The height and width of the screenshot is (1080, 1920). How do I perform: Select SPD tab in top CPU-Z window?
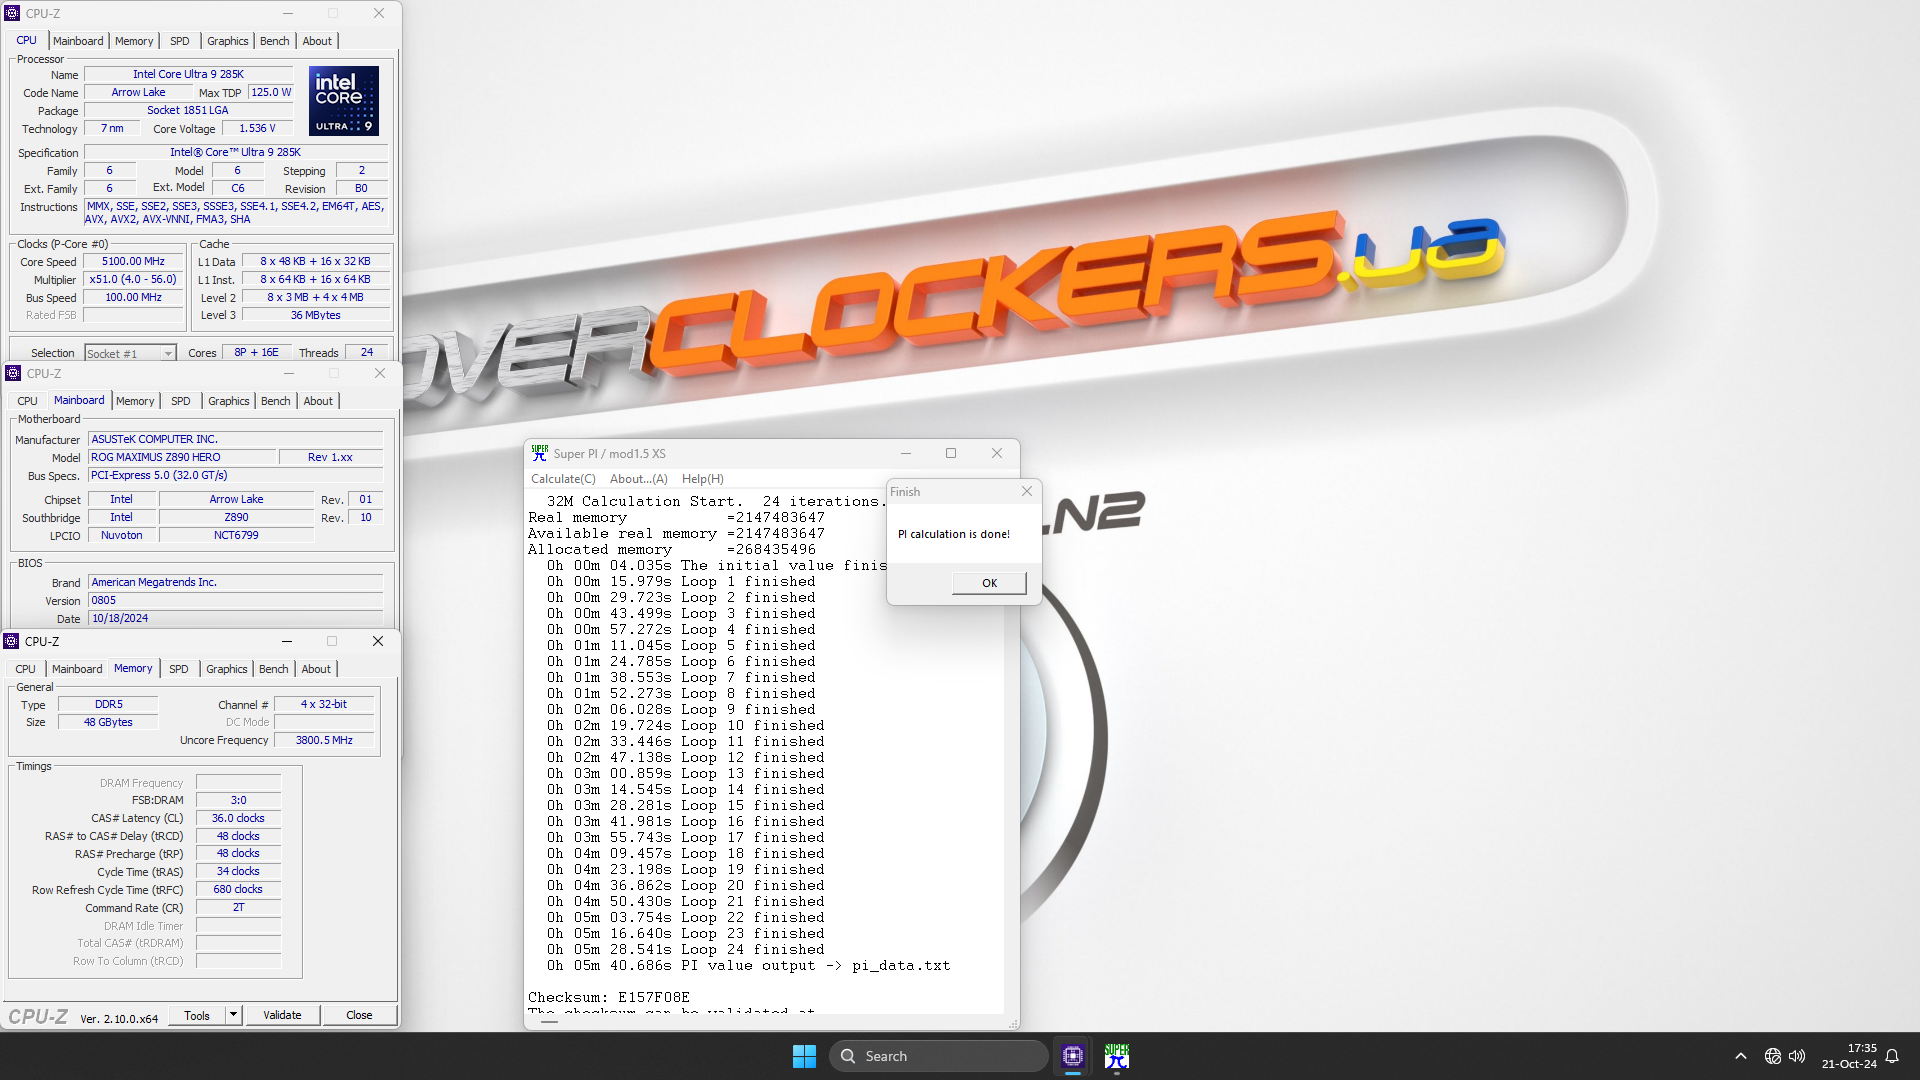180,41
